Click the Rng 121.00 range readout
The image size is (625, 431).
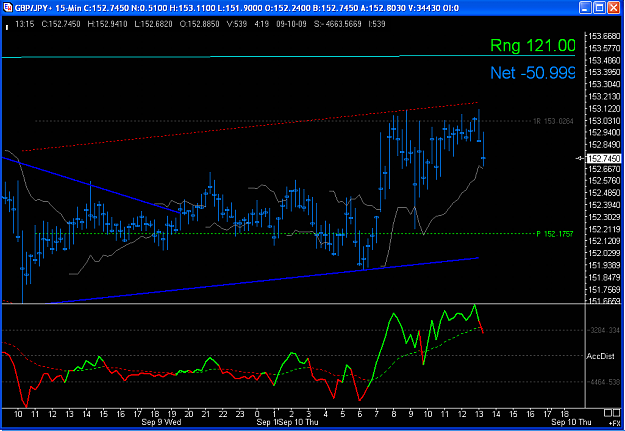point(533,45)
